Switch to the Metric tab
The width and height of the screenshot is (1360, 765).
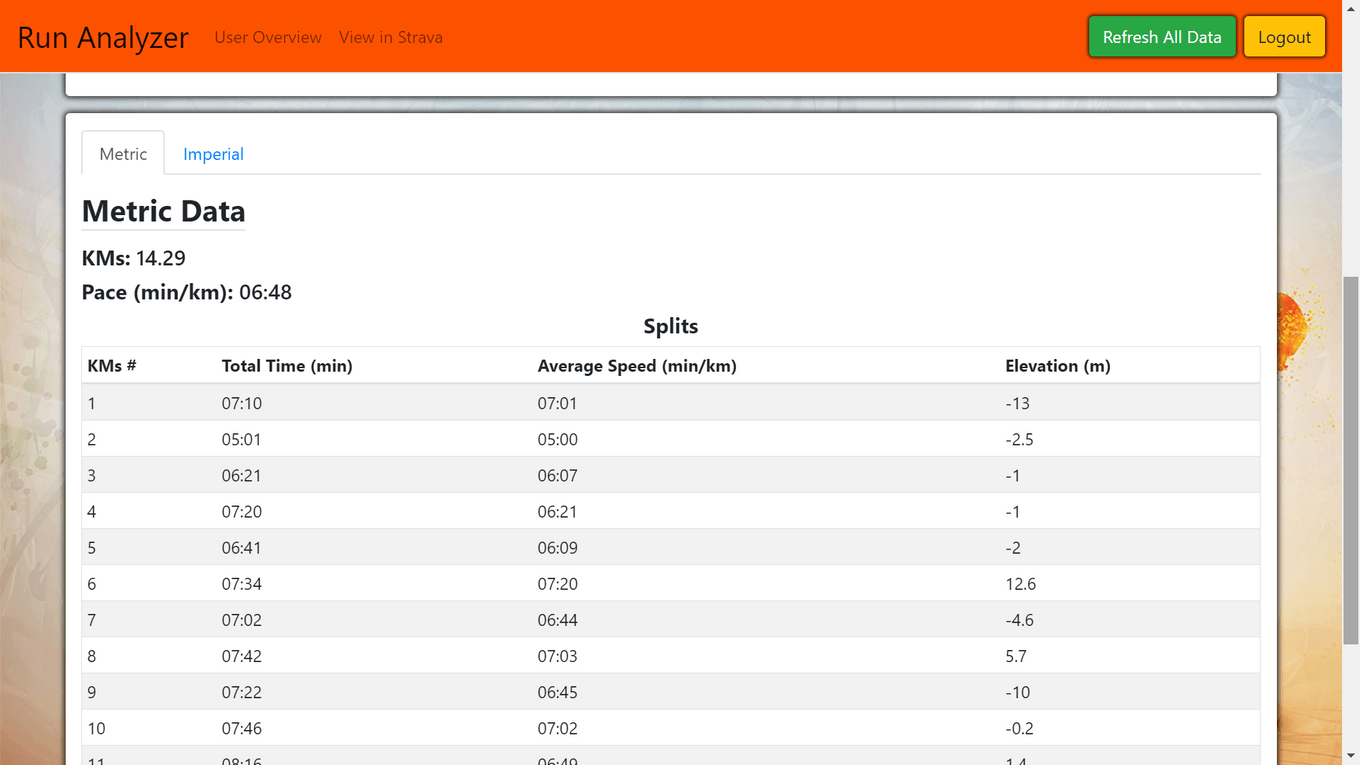[123, 153]
